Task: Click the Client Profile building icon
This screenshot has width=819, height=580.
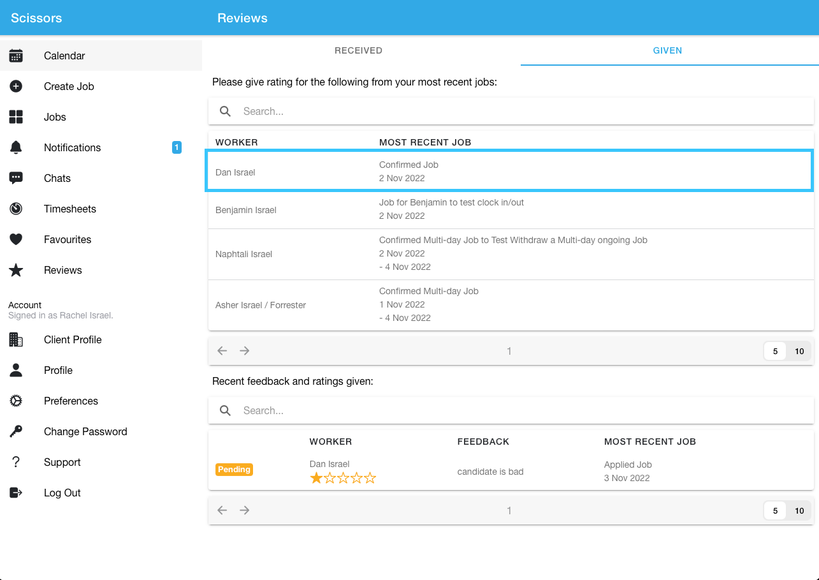Action: click(x=16, y=340)
